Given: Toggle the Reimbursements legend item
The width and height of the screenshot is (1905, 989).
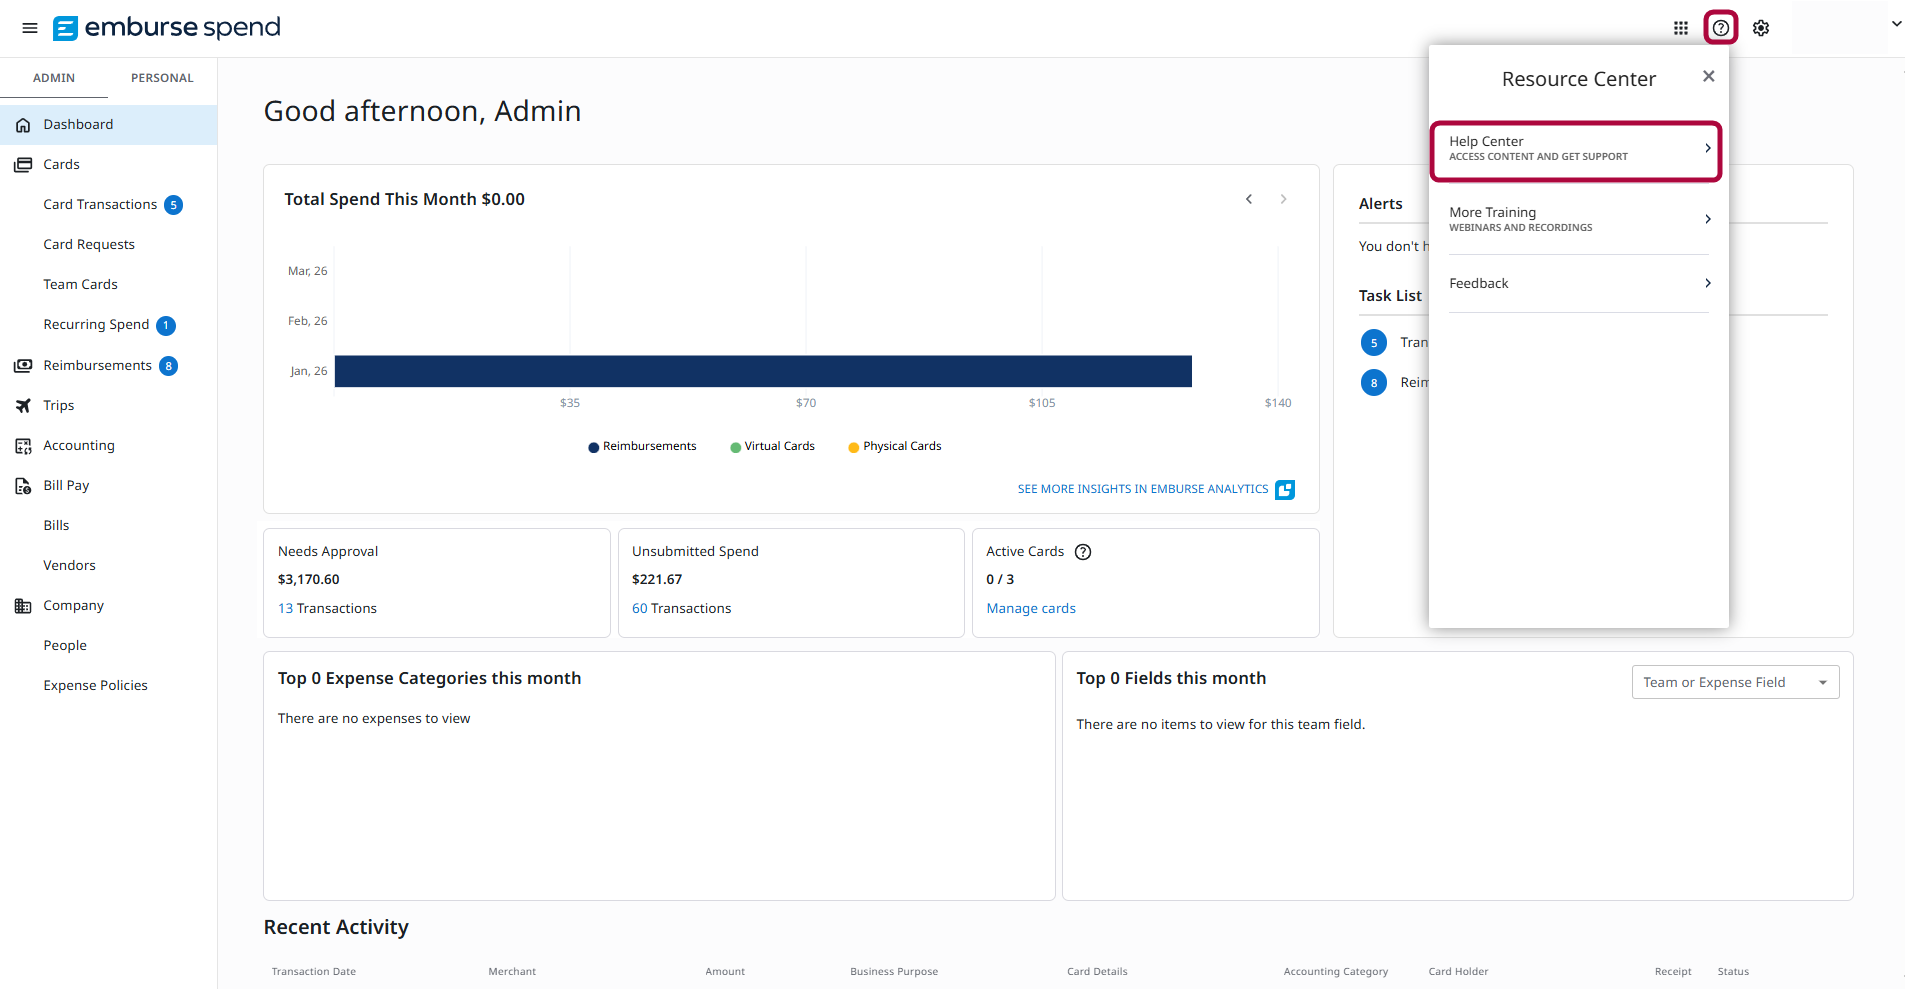Looking at the screenshot, I should (641, 446).
